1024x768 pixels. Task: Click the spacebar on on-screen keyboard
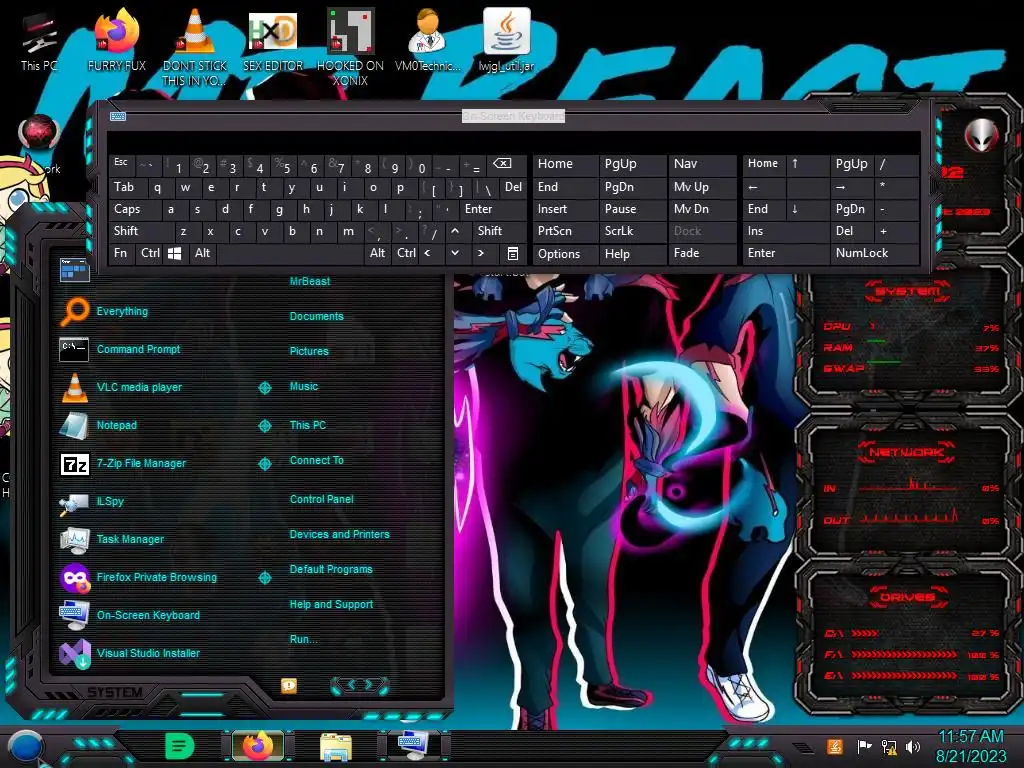tap(291, 253)
